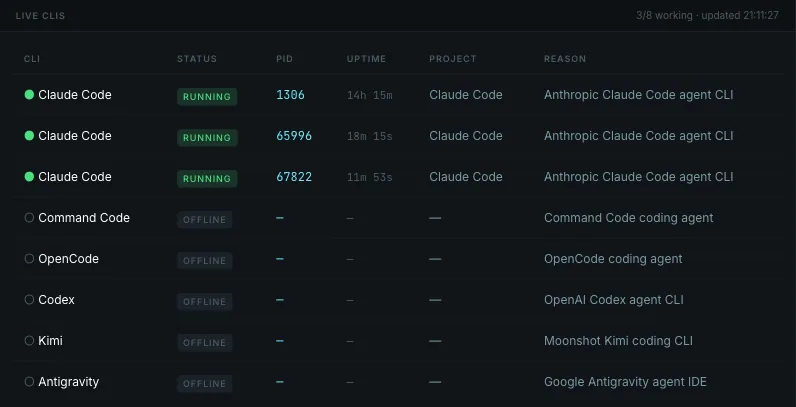Click the STATUS column header
Image resolution: width=796 pixels, height=407 pixels.
pos(197,59)
